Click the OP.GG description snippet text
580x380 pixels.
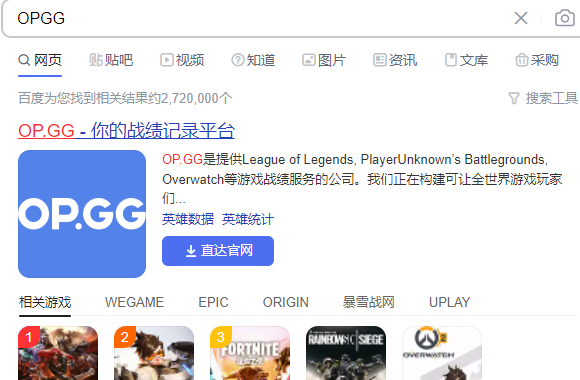(x=362, y=179)
